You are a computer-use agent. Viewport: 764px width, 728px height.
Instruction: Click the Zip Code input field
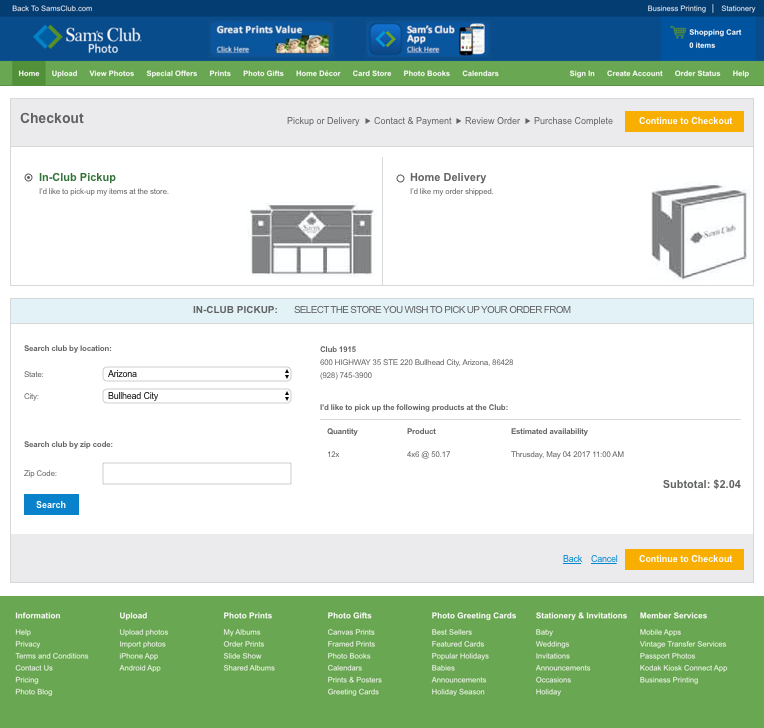click(x=197, y=473)
